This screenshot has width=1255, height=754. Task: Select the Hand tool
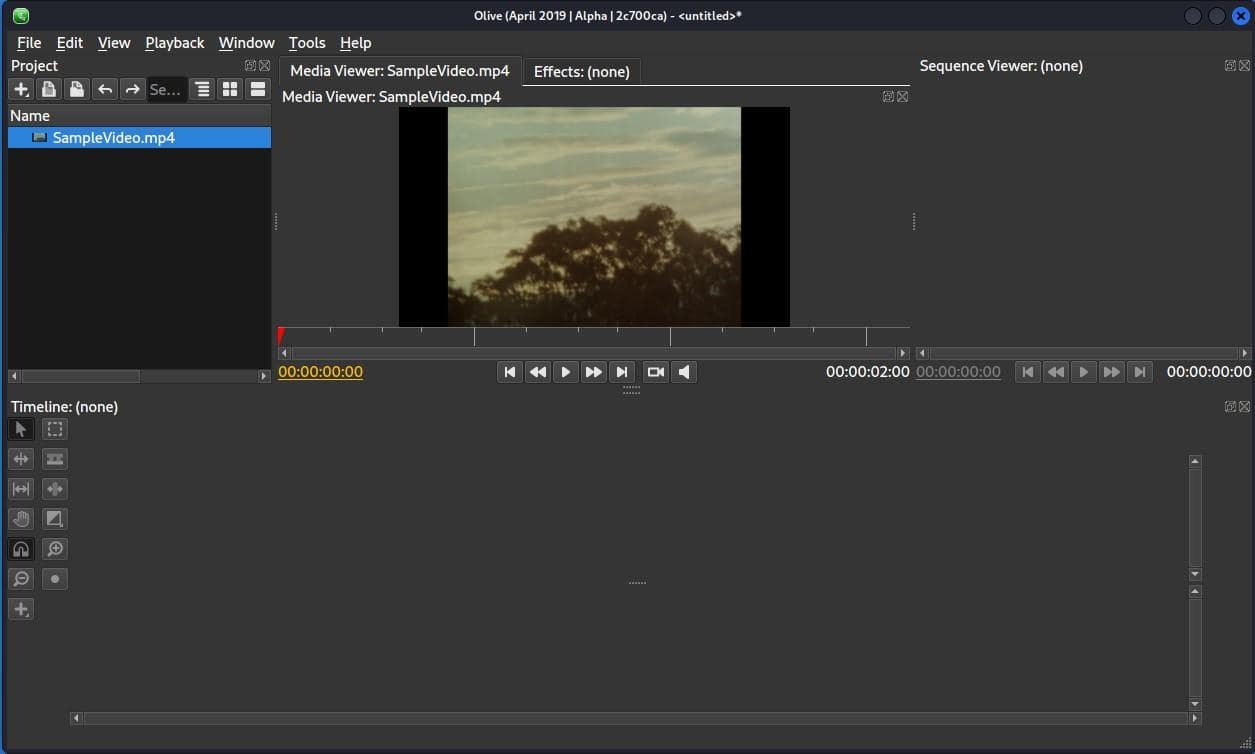(21, 519)
